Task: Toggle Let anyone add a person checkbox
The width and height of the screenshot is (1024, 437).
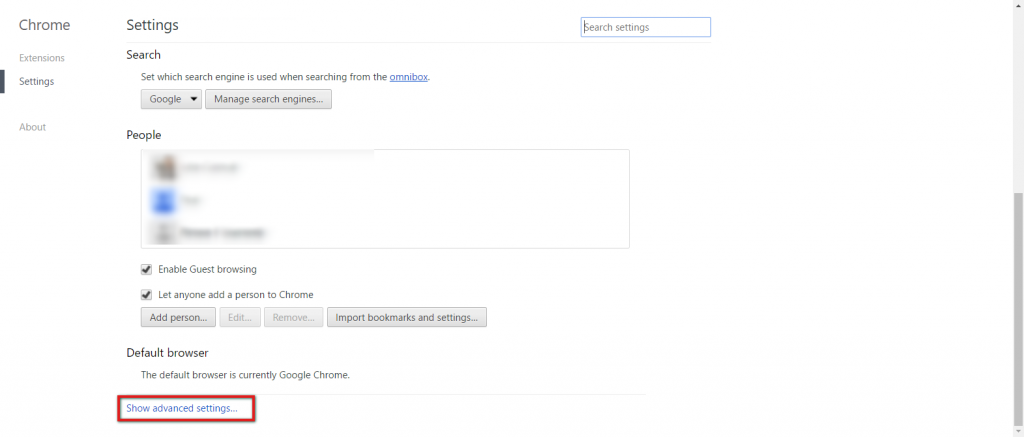Action: click(146, 295)
